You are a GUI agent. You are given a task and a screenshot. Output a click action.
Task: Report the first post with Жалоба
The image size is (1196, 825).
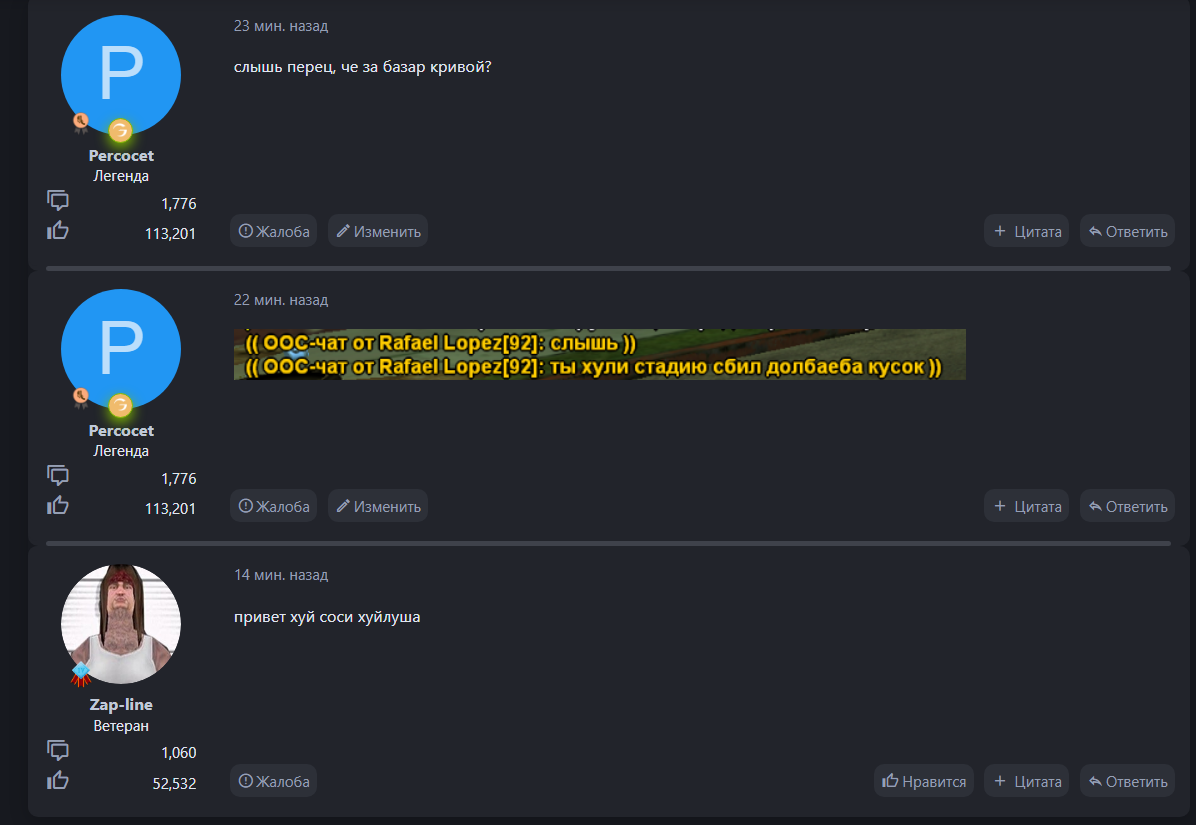[274, 231]
